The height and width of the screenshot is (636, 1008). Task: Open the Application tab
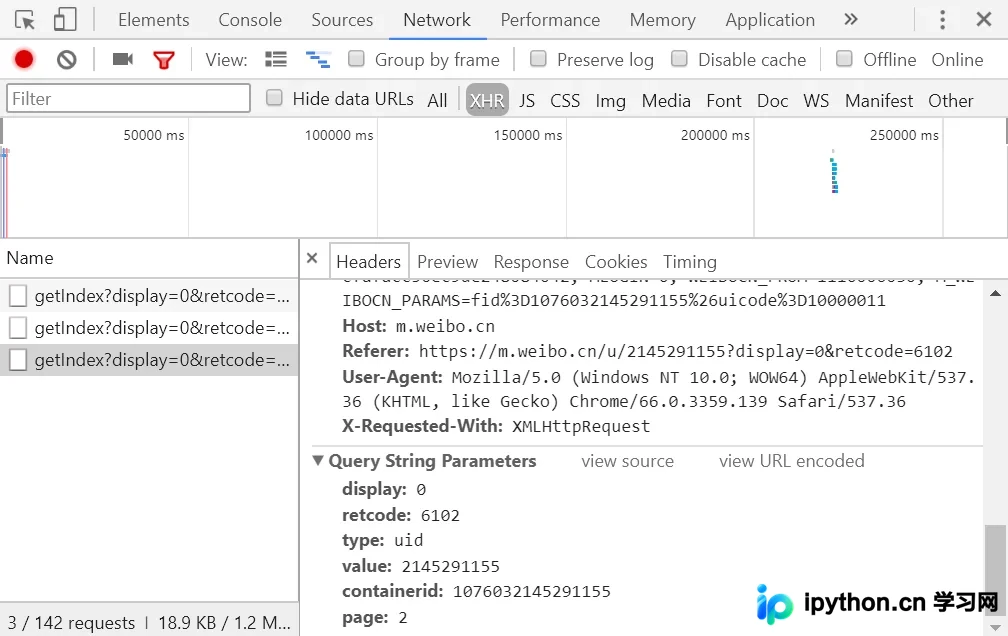coord(770,20)
